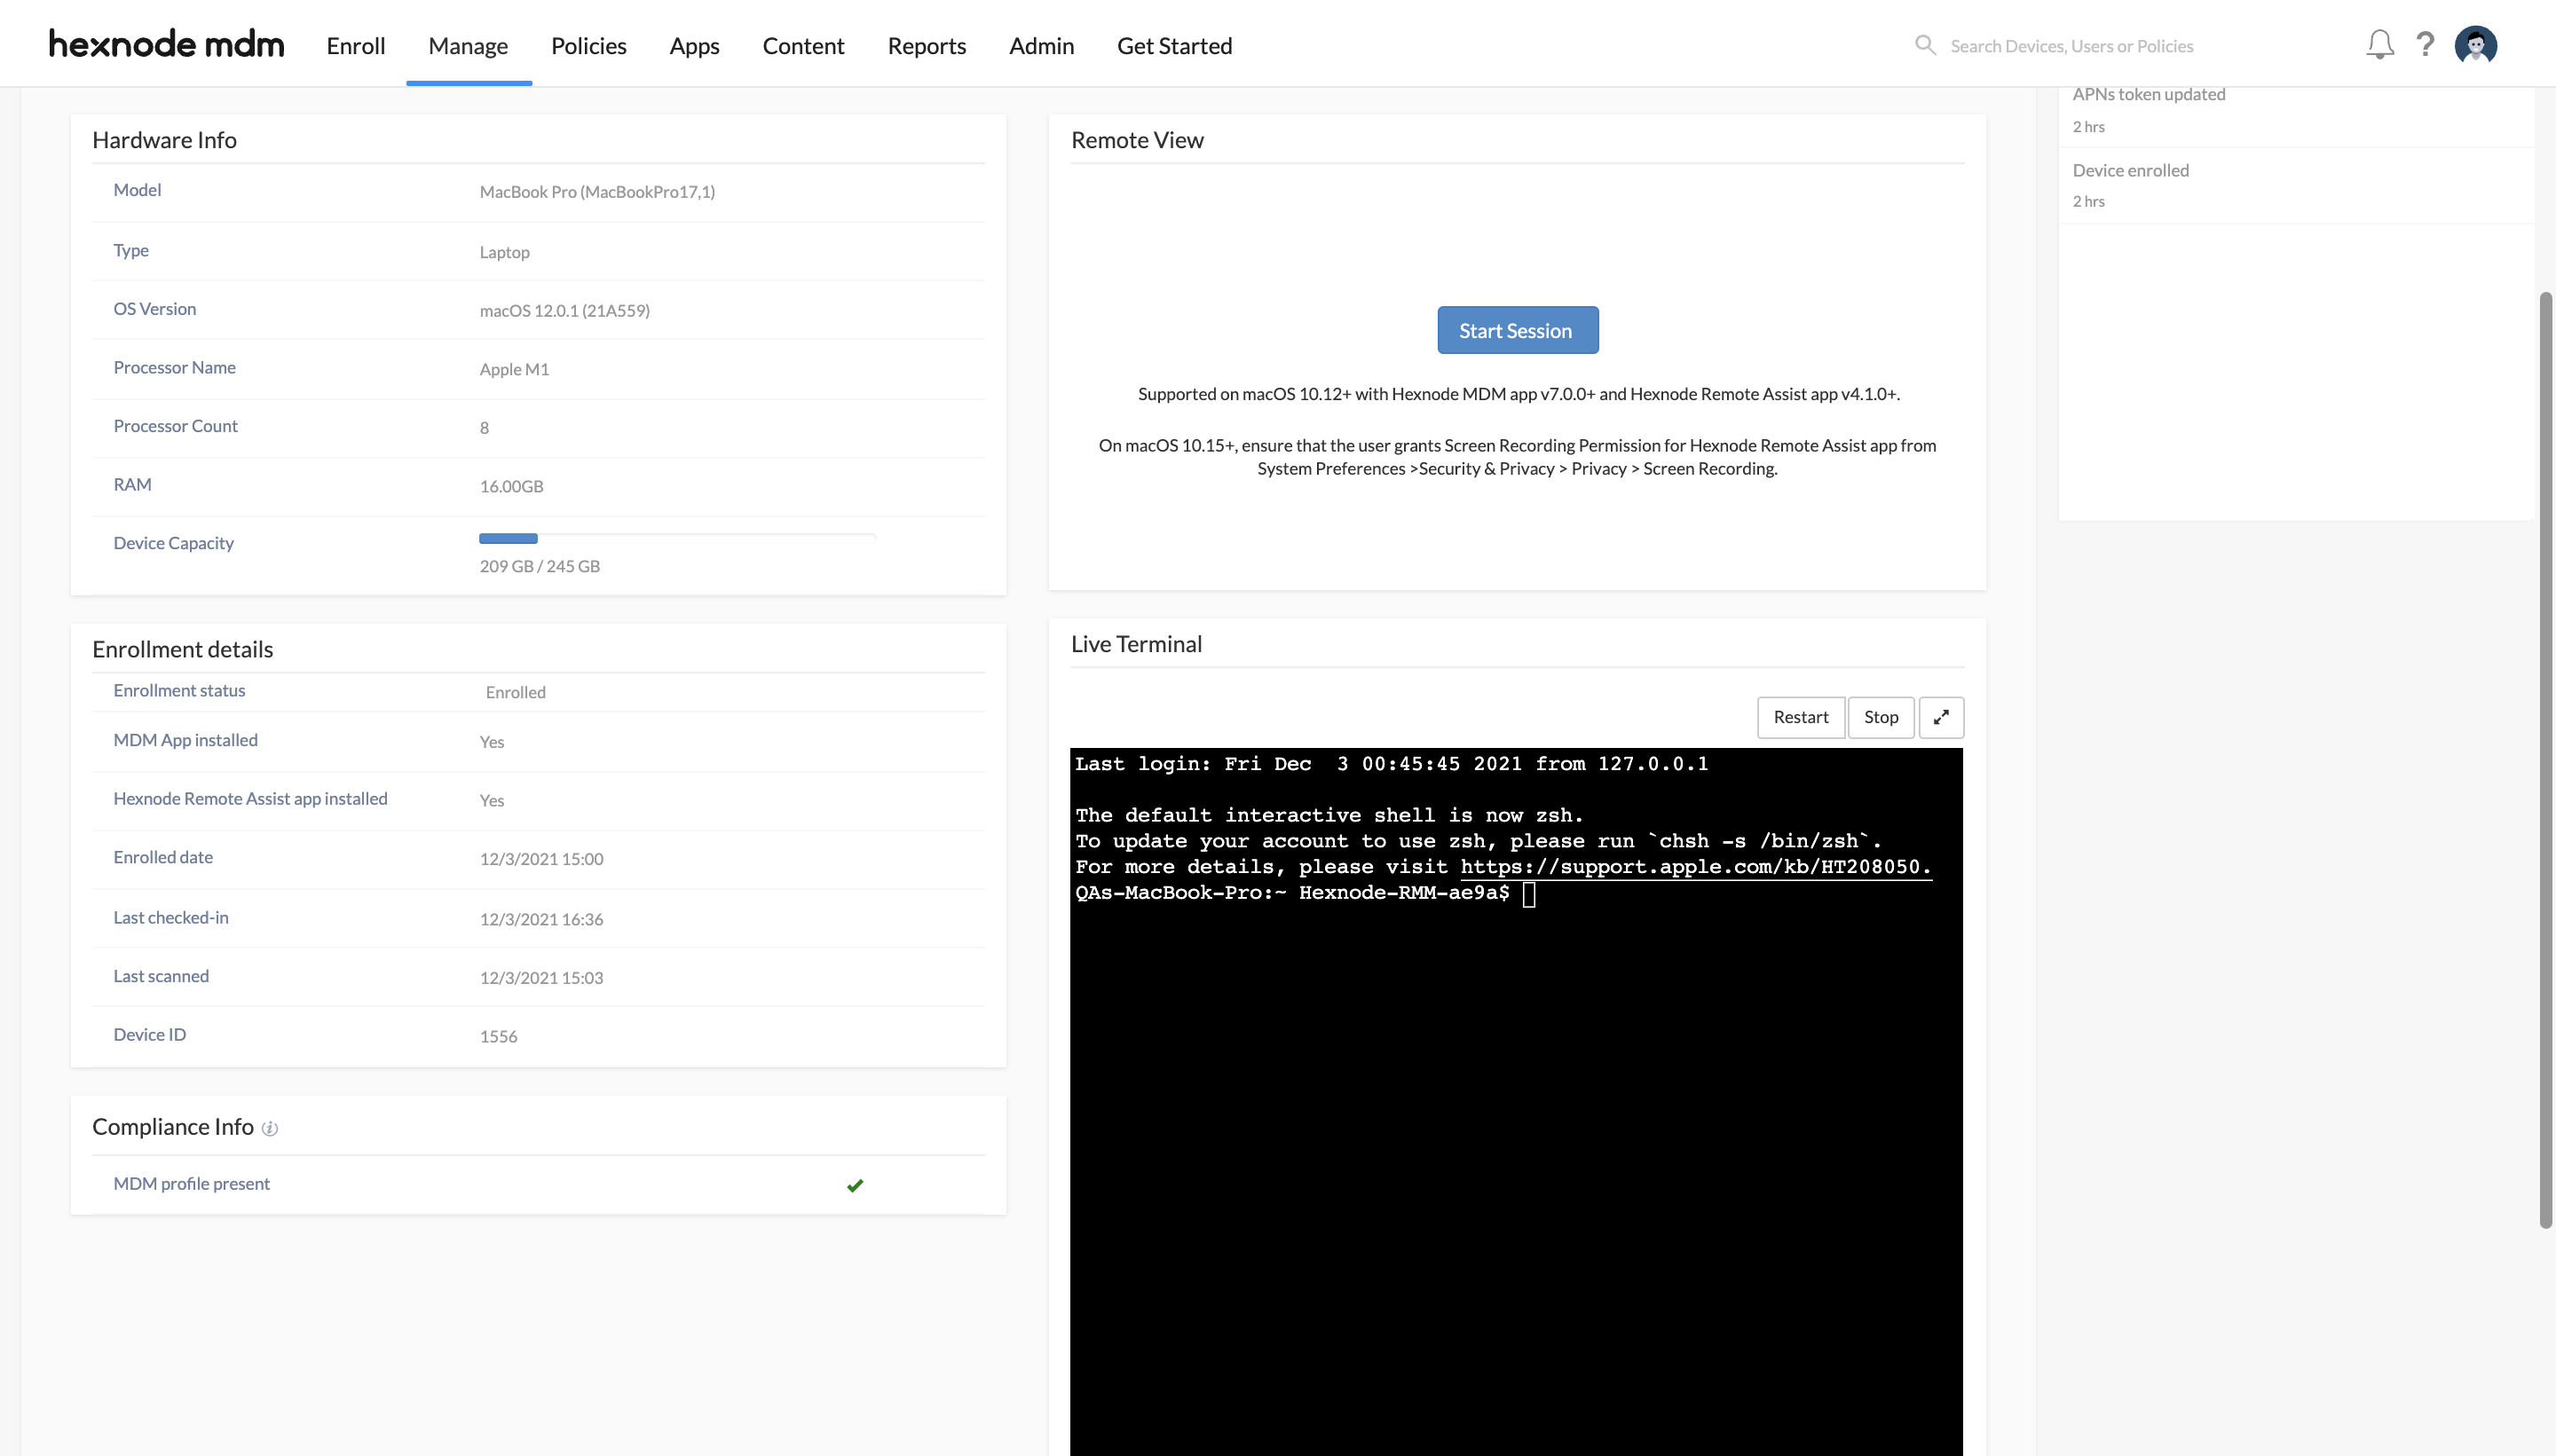
Task: Click the Device enrolled activity entry
Action: (2296, 185)
